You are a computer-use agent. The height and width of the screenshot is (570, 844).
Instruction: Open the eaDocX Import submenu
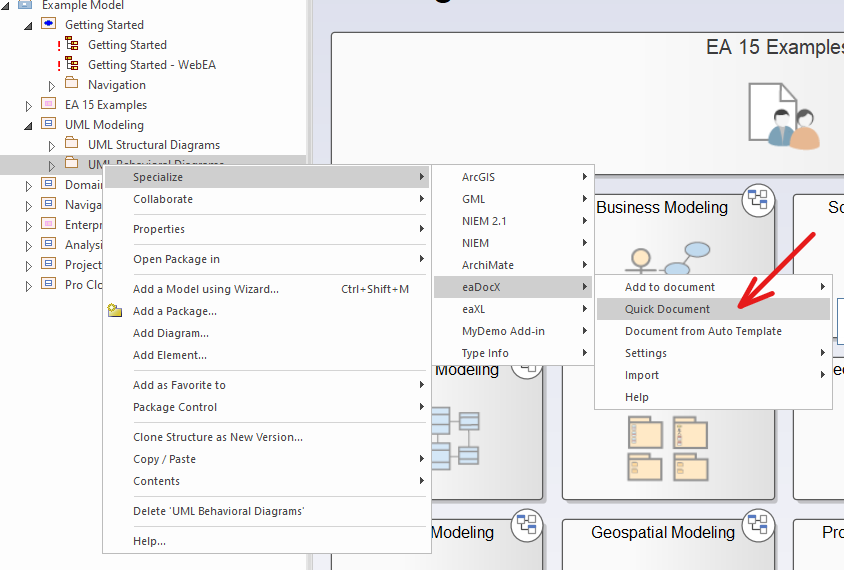(x=713, y=376)
